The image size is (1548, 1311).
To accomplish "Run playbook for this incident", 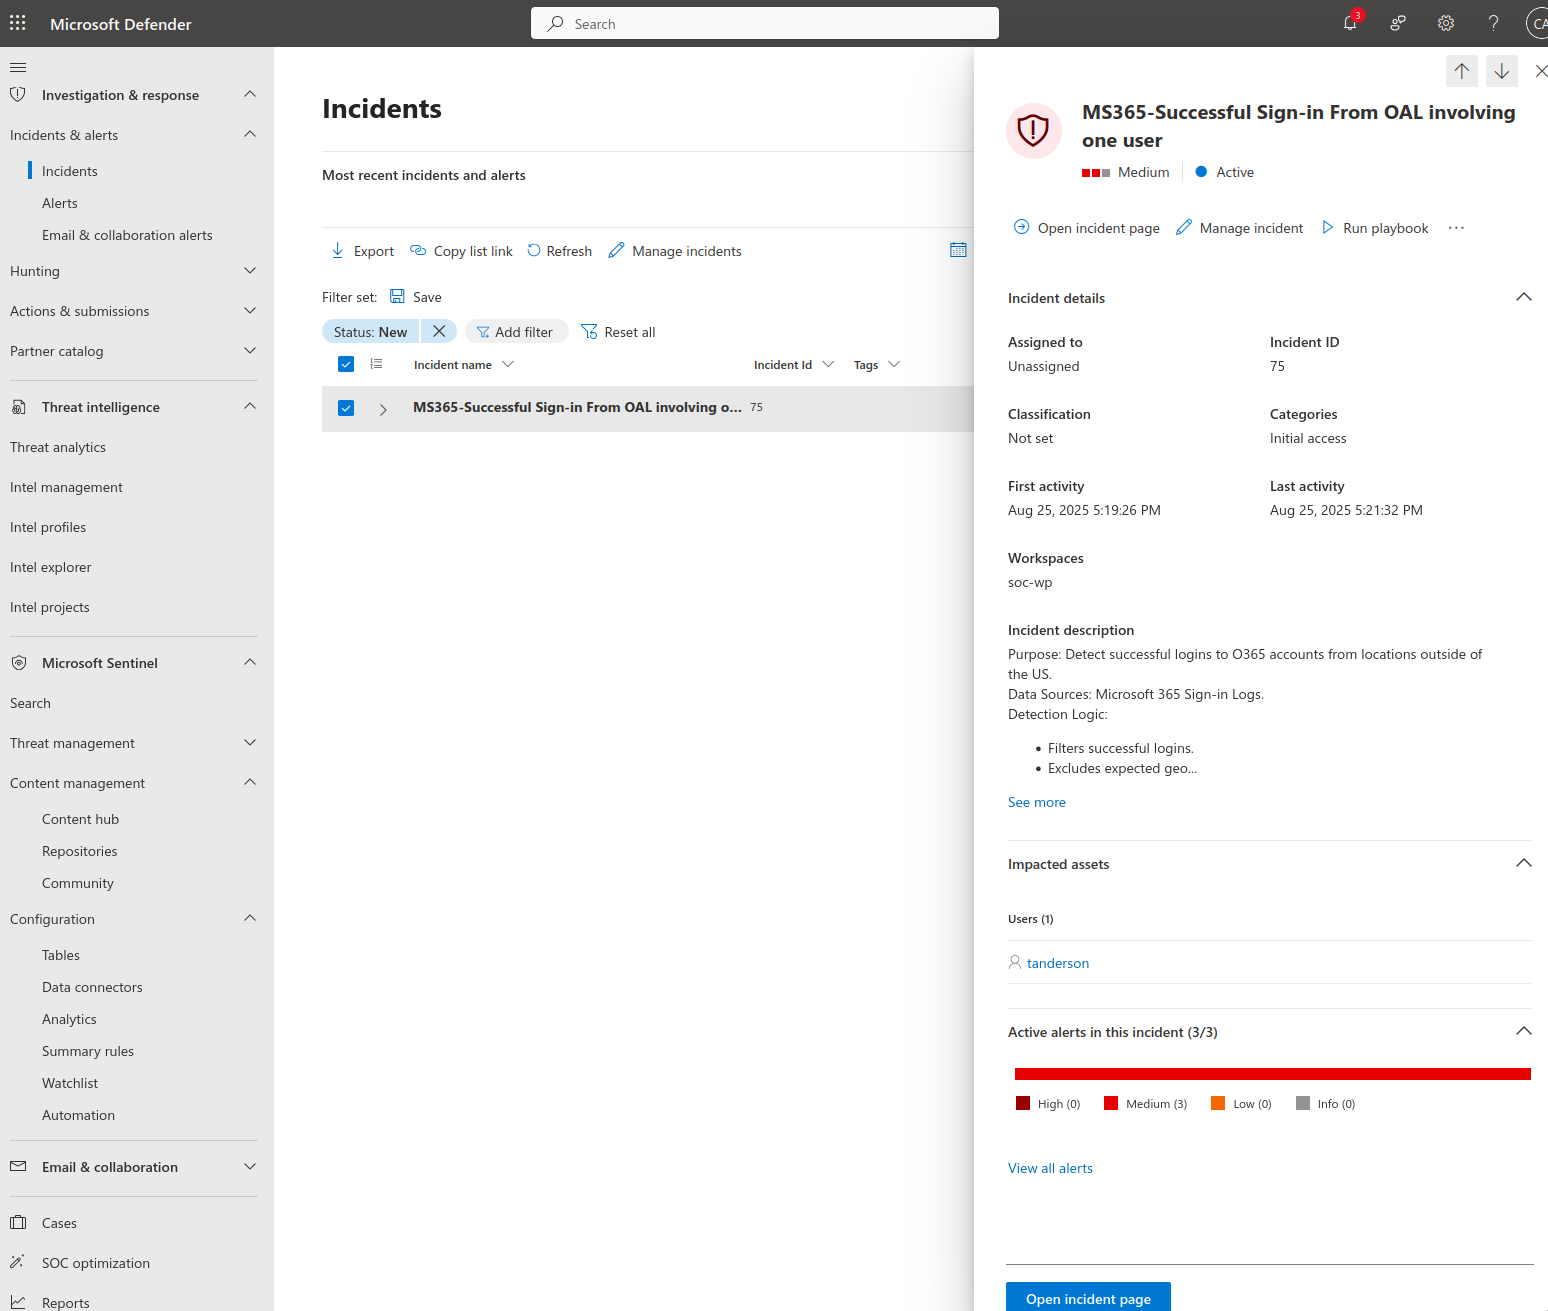I will pos(1375,228).
